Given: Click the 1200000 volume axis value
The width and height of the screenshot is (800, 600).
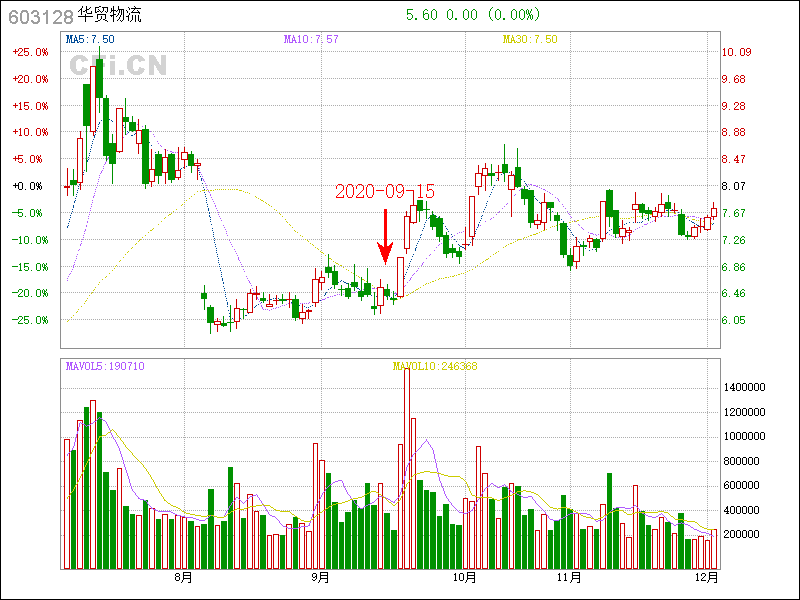Looking at the screenshot, I should pyautogui.click(x=745, y=412).
